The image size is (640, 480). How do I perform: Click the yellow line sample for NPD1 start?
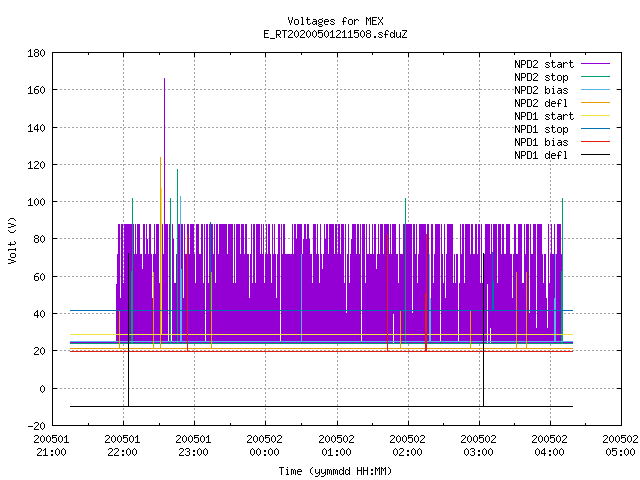pos(595,116)
